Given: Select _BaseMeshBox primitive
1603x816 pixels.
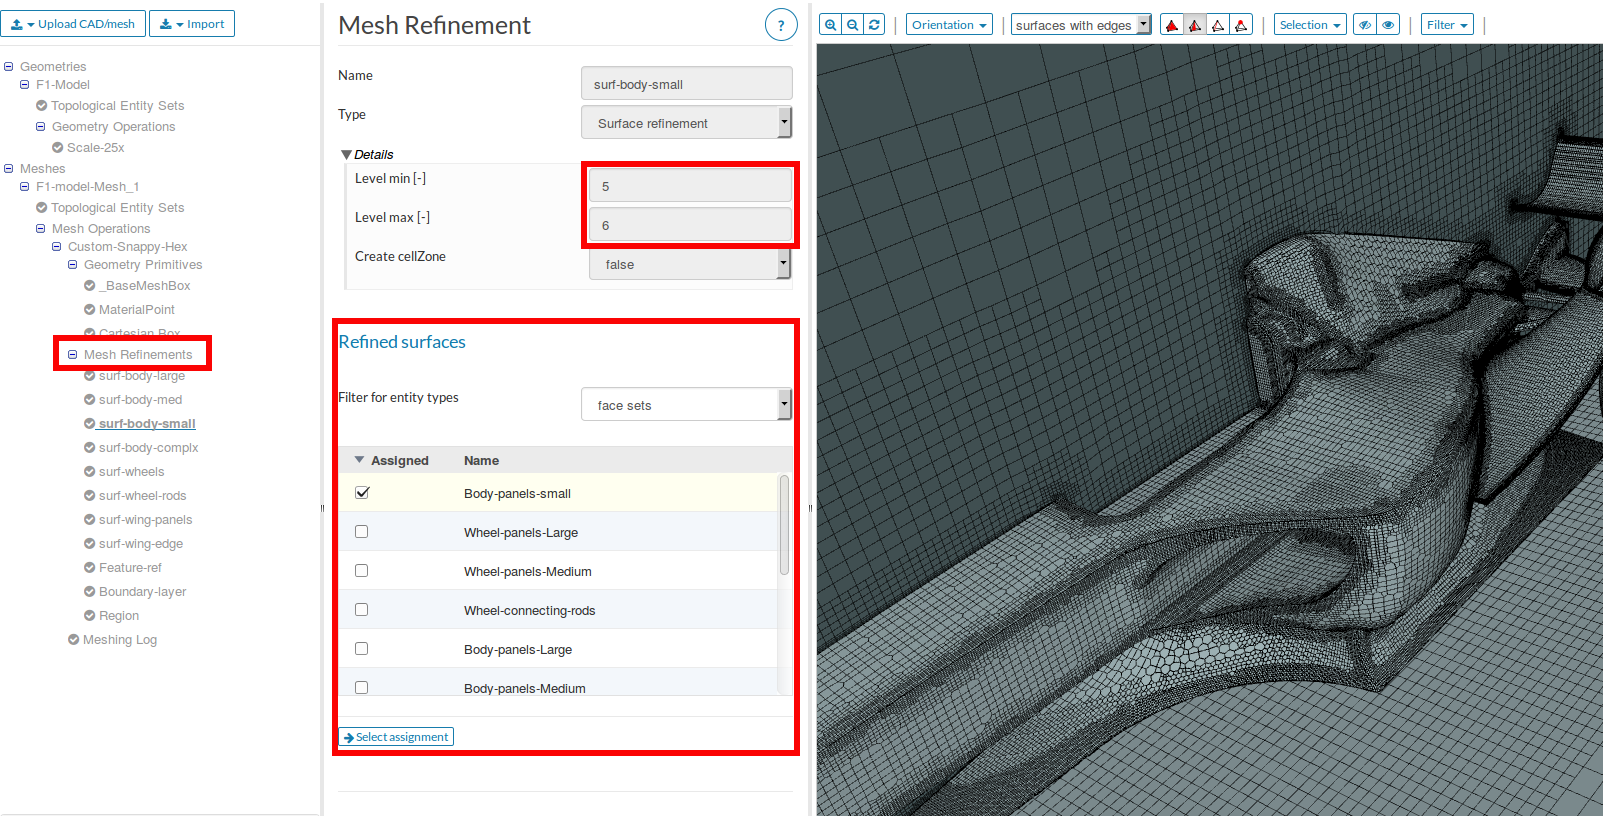Looking at the screenshot, I should pyautogui.click(x=144, y=286).
